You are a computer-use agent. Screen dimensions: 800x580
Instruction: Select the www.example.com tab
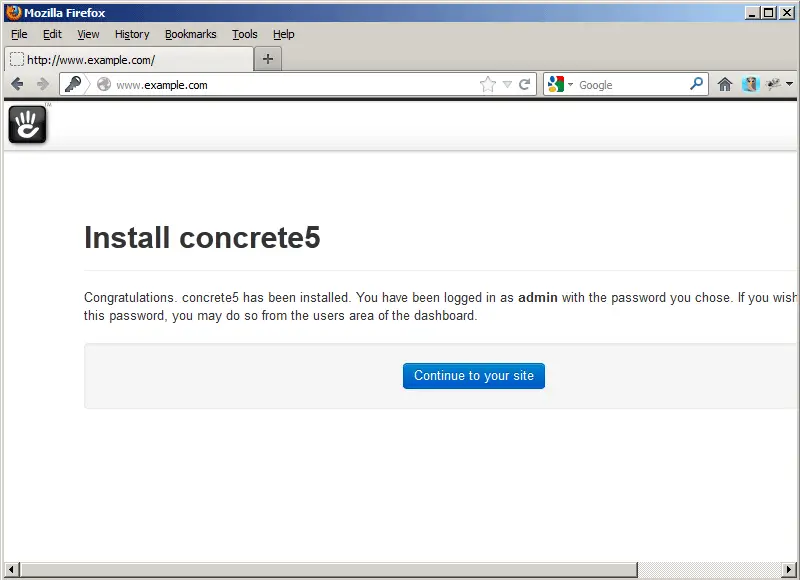tap(129, 60)
